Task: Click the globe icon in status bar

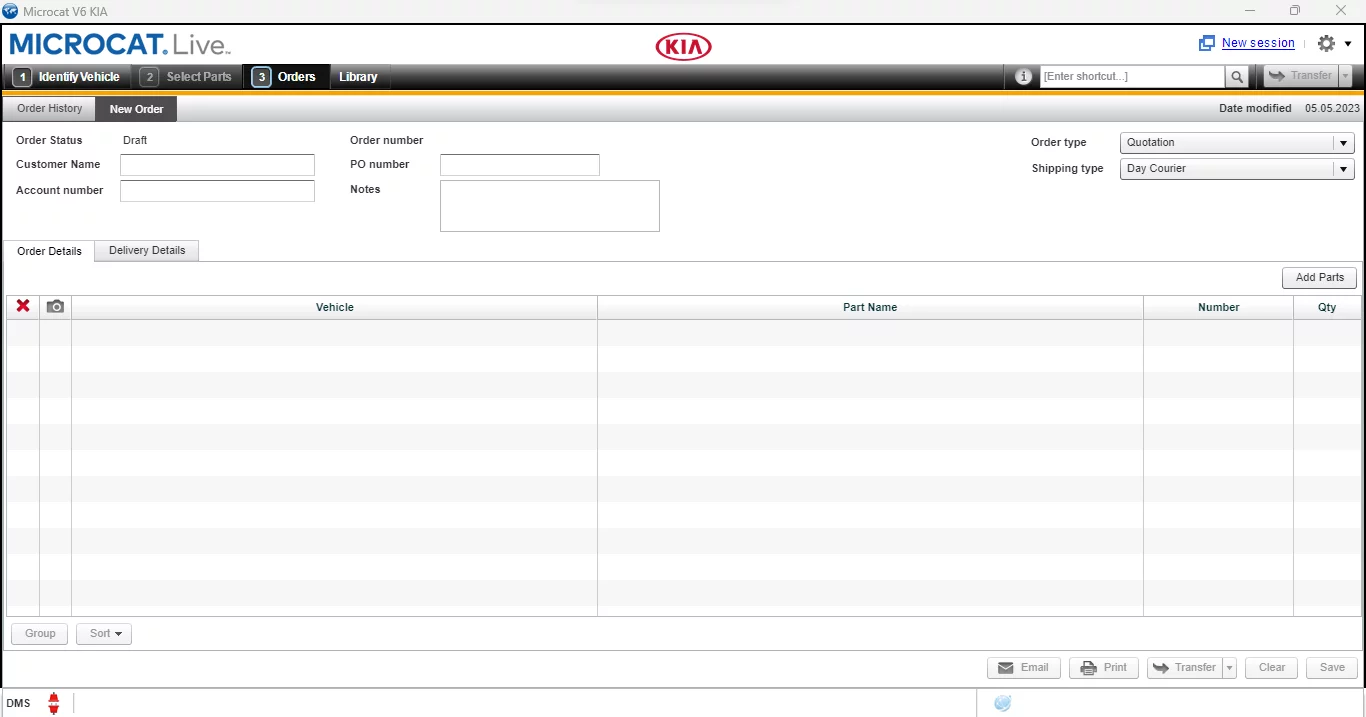Action: (x=1002, y=703)
